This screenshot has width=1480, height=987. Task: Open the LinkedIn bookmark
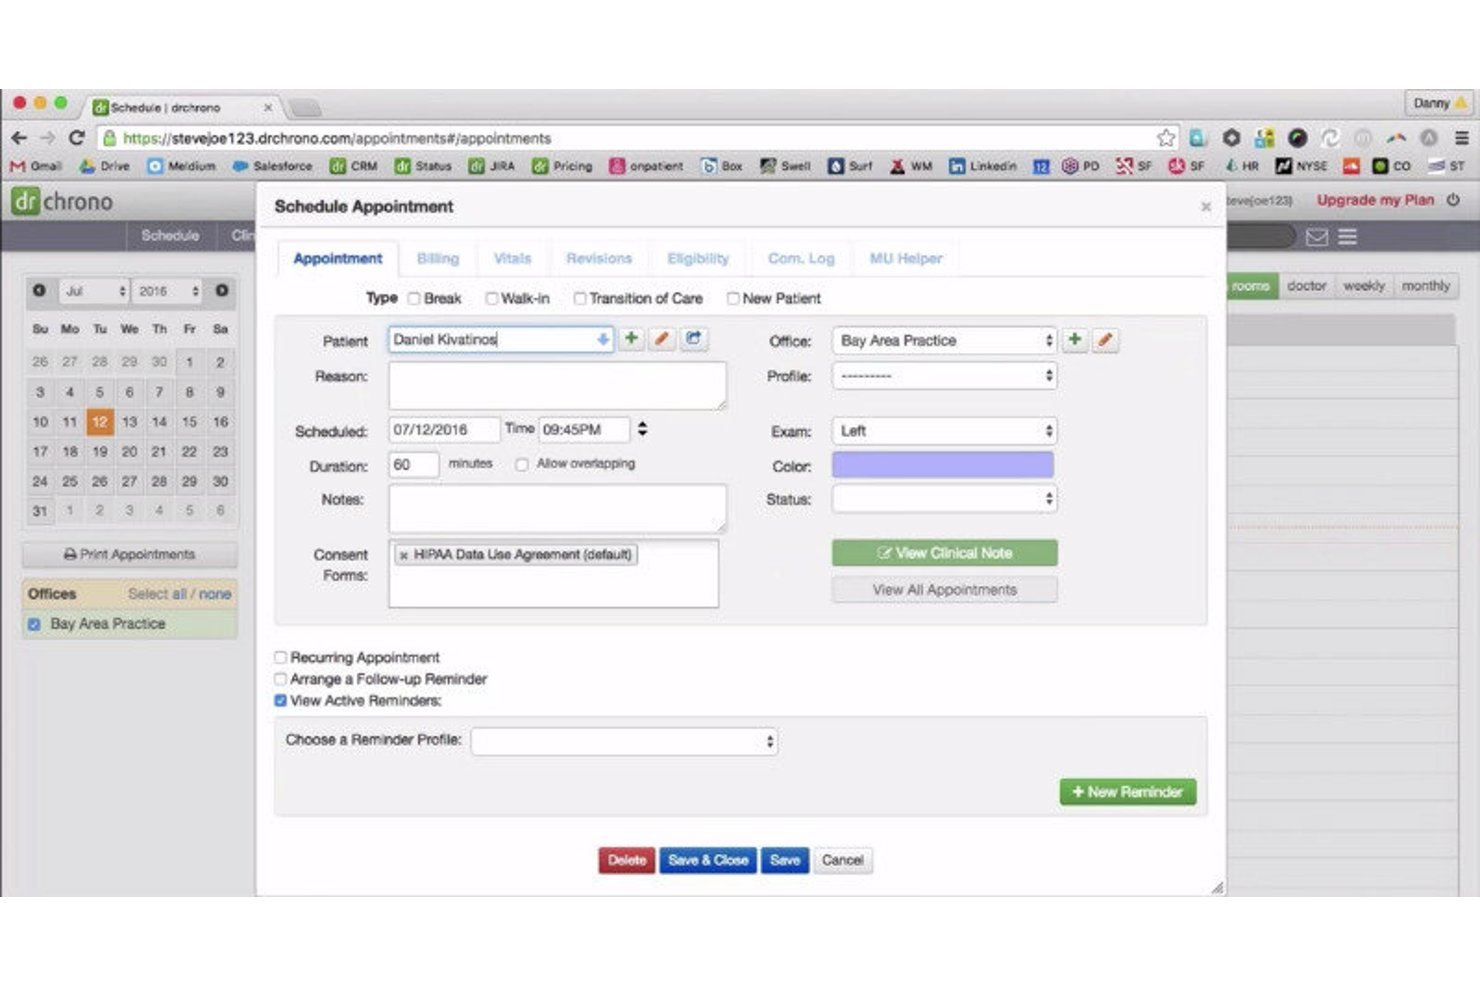(x=982, y=166)
